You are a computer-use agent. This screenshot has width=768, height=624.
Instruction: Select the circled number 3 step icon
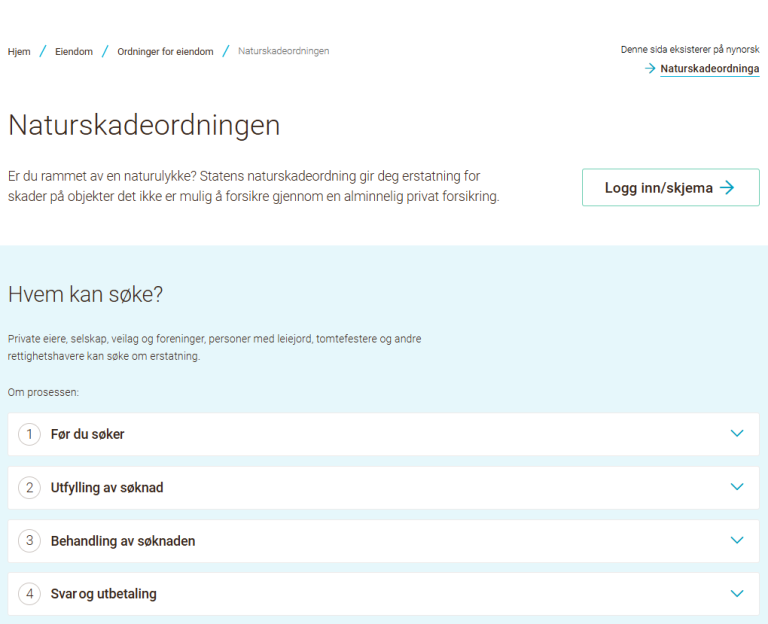pyautogui.click(x=30, y=541)
